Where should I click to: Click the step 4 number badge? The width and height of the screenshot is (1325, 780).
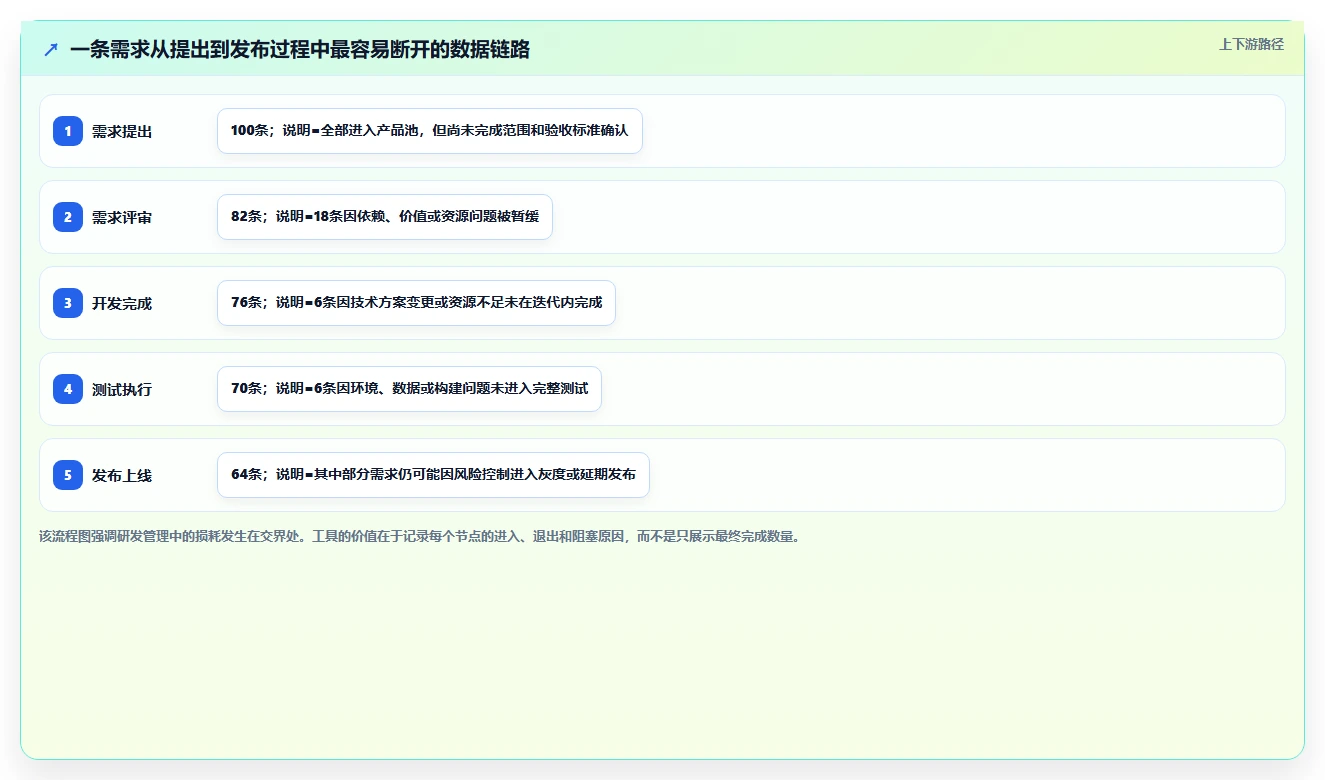point(68,389)
